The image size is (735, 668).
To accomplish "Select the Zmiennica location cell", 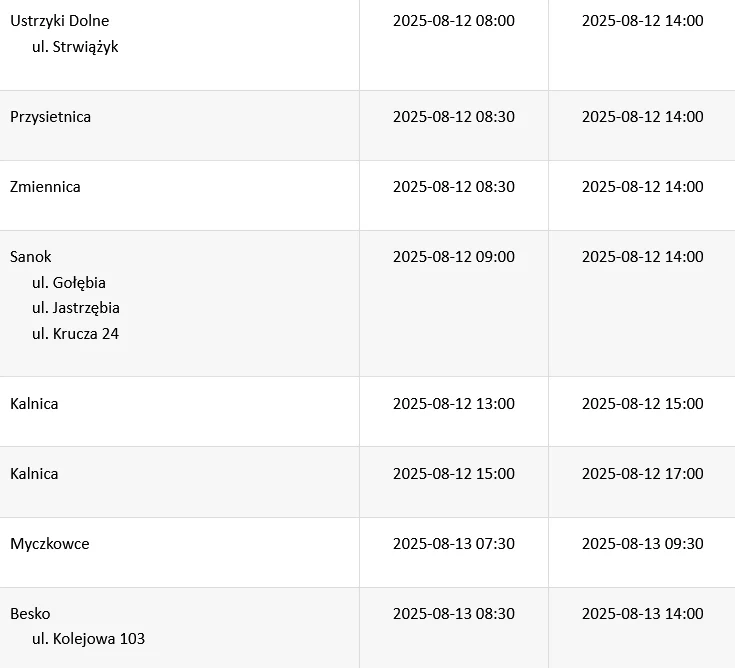I will pos(45,187).
